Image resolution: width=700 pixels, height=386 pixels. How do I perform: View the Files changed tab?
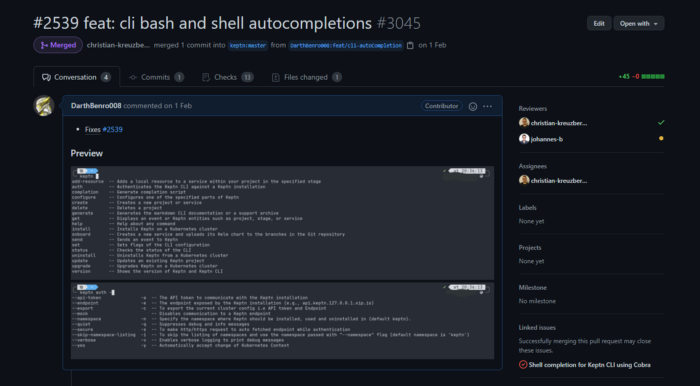pyautogui.click(x=307, y=77)
